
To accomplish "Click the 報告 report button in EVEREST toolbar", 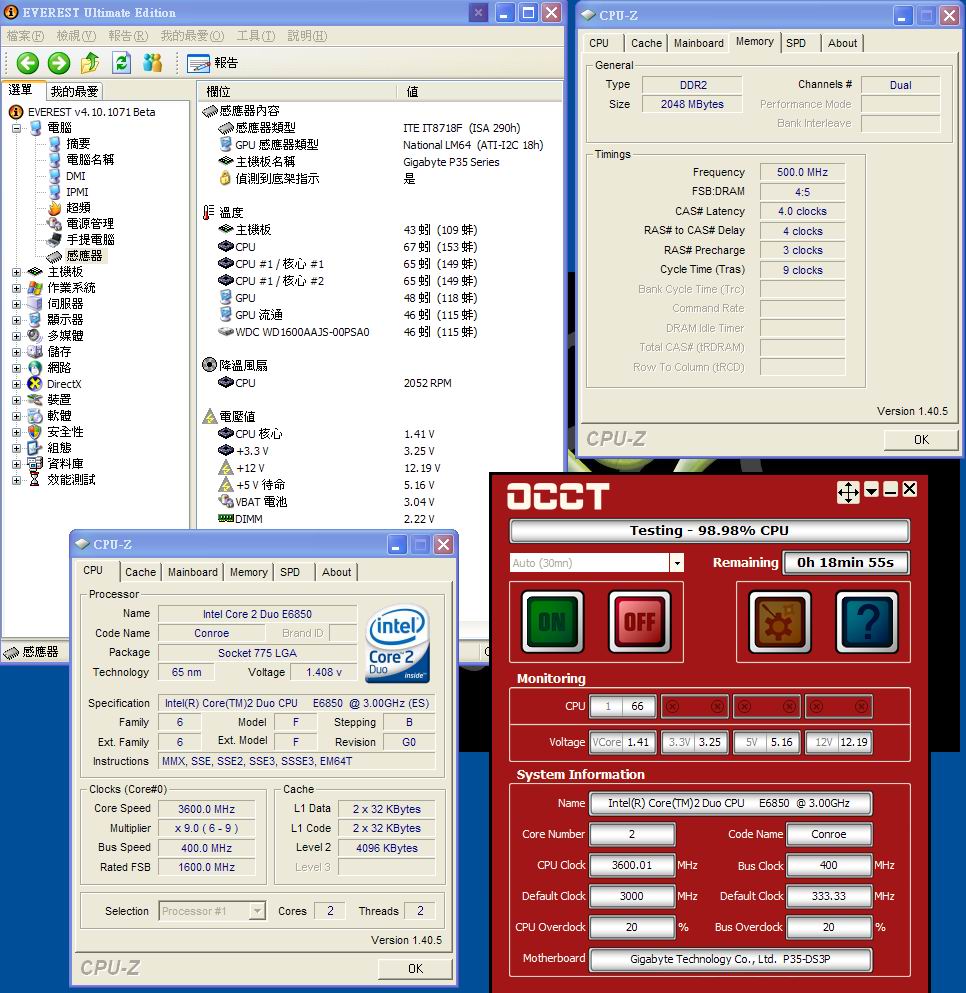I will (x=213, y=63).
